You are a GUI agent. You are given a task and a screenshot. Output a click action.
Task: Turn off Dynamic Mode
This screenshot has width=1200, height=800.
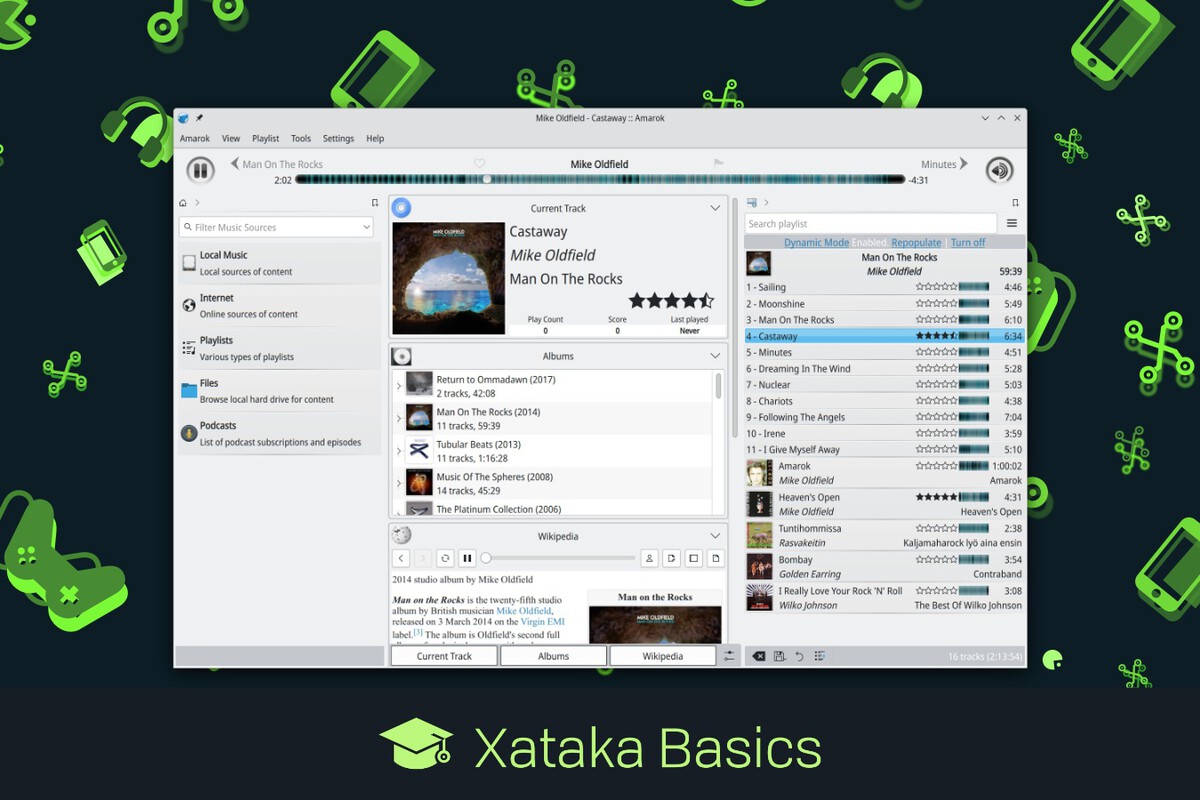pos(967,242)
